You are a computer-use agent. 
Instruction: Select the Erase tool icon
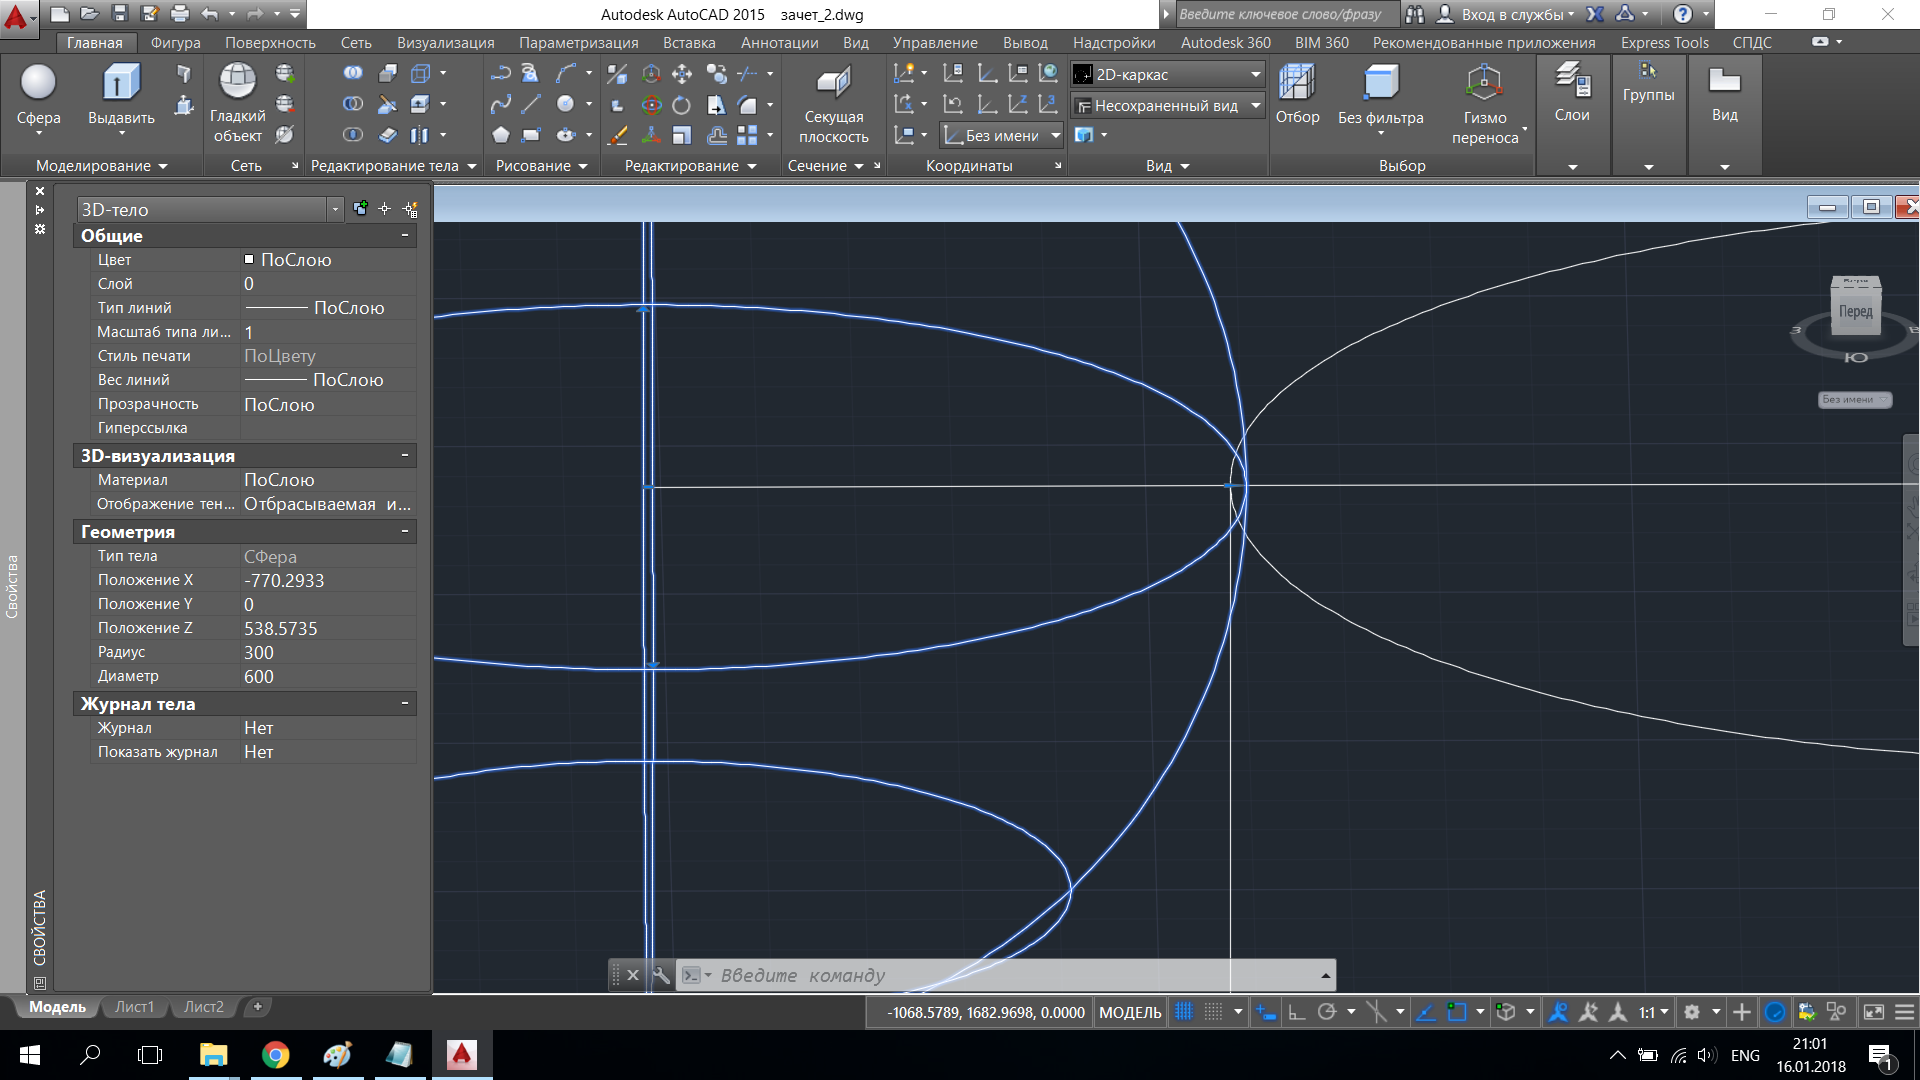click(618, 135)
